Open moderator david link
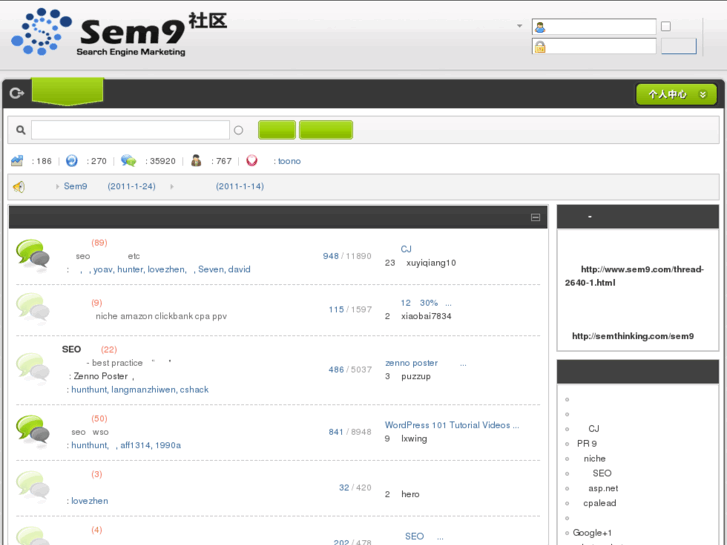This screenshot has width=727, height=545. pyautogui.click(x=239, y=269)
